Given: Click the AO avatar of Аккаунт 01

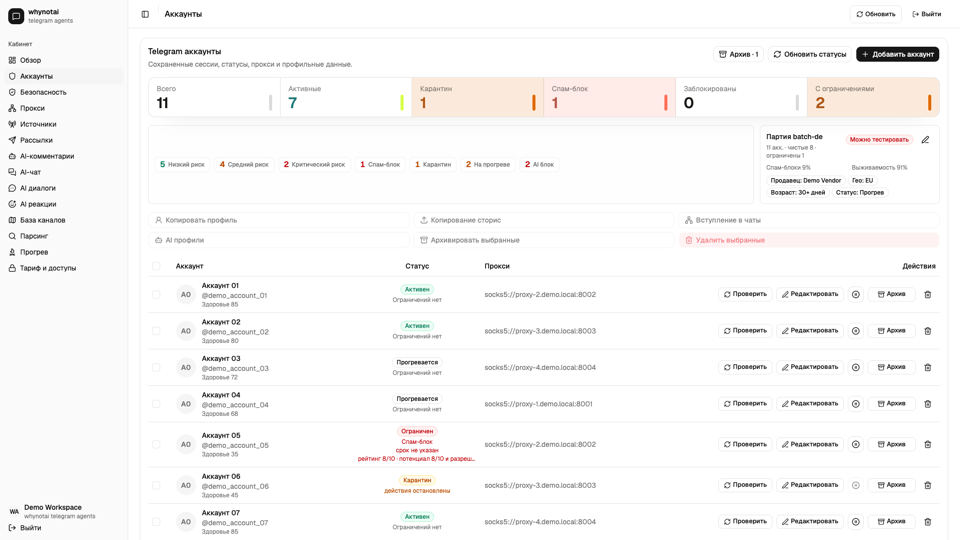Looking at the screenshot, I should (x=186, y=294).
